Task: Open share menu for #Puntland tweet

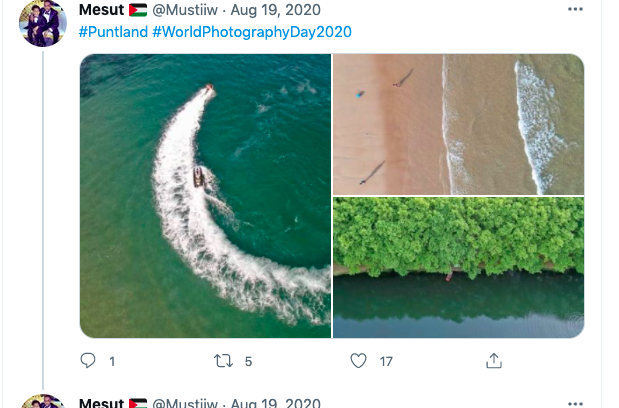Action: 494,361
